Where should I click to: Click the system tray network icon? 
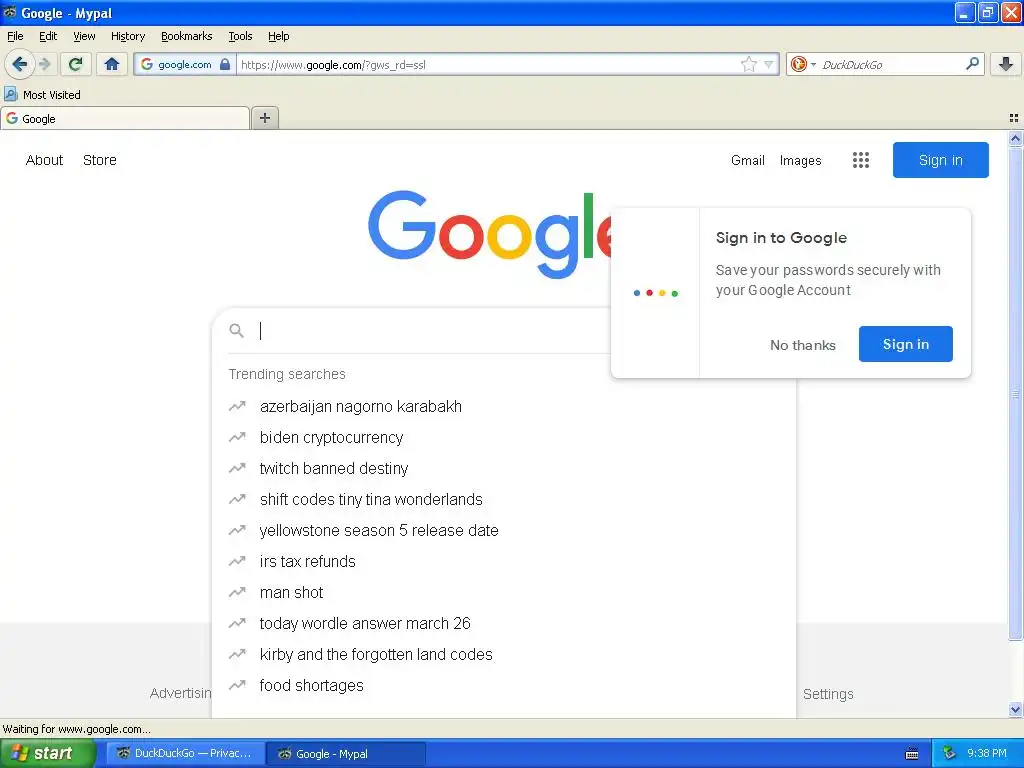[x=949, y=753]
